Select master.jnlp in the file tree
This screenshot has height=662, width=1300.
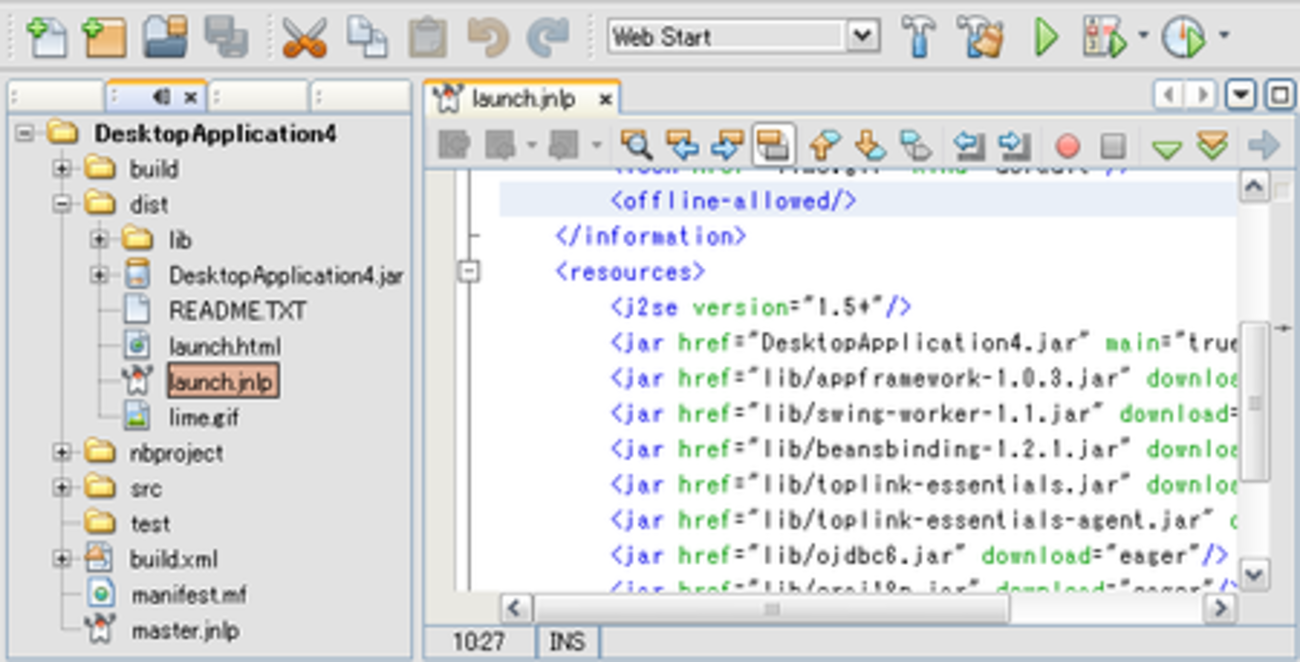pyautogui.click(x=185, y=631)
